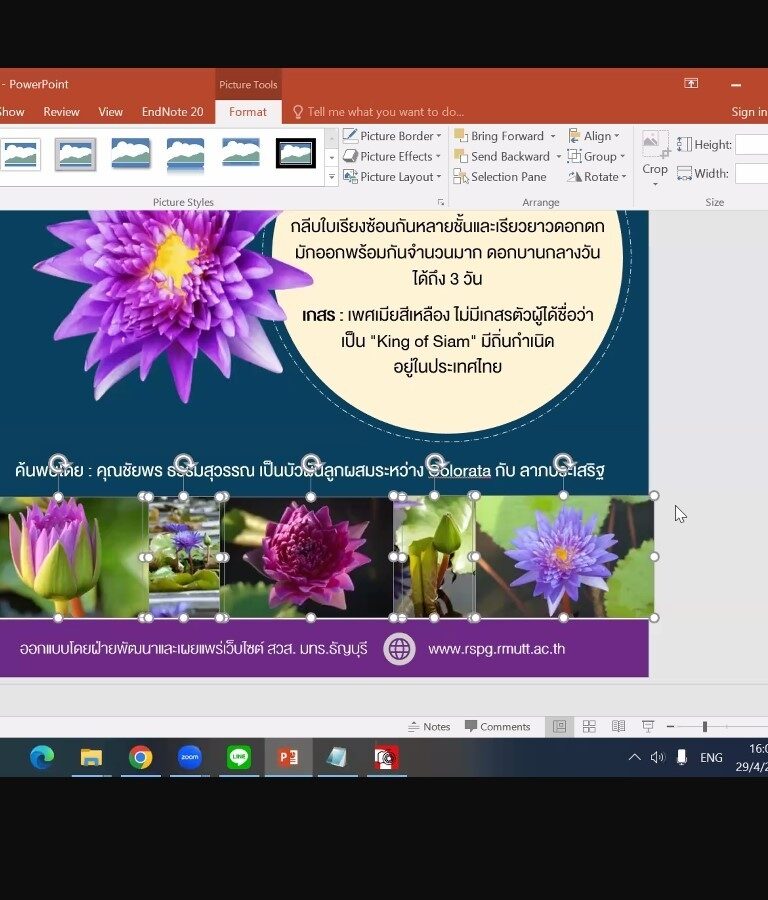Open the Group dropdown
The image size is (768, 900).
(596, 156)
